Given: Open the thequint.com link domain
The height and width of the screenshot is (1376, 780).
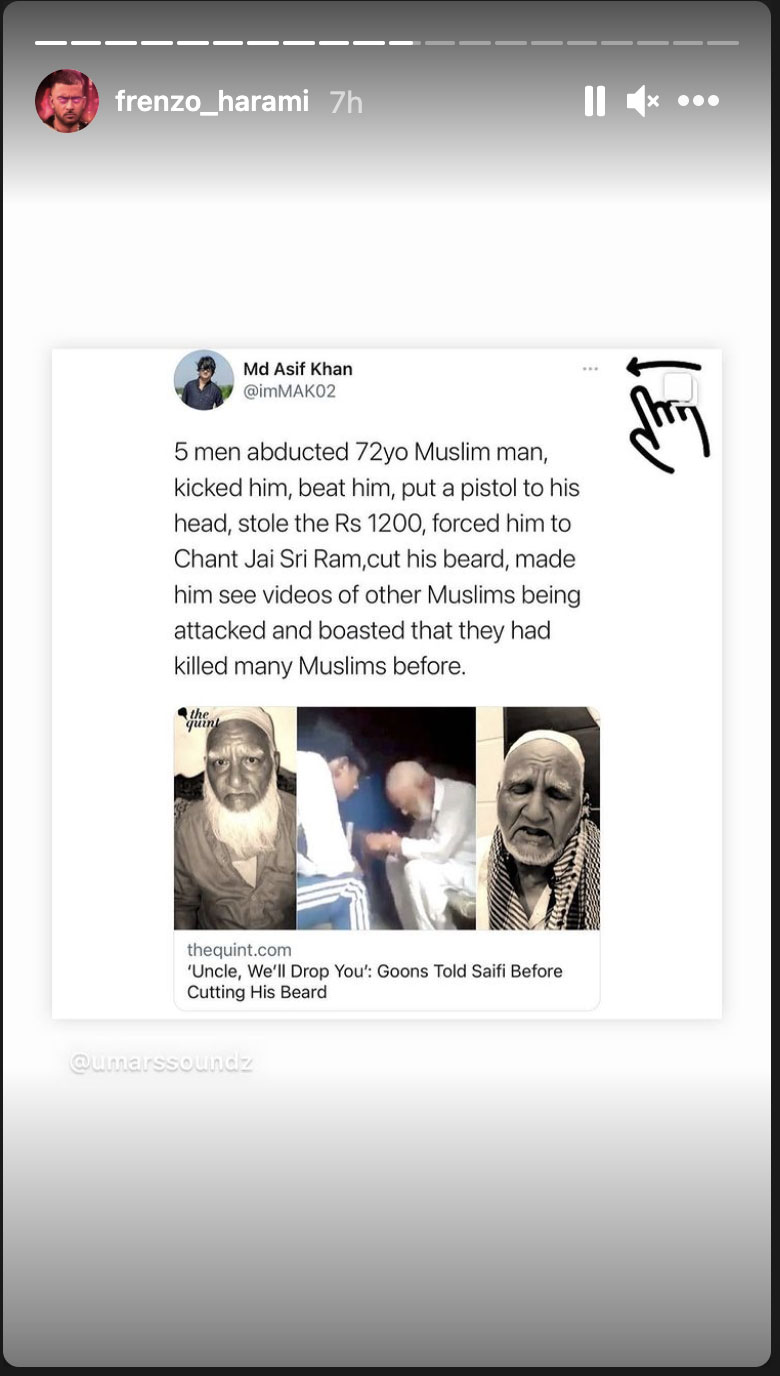Looking at the screenshot, I should point(239,949).
